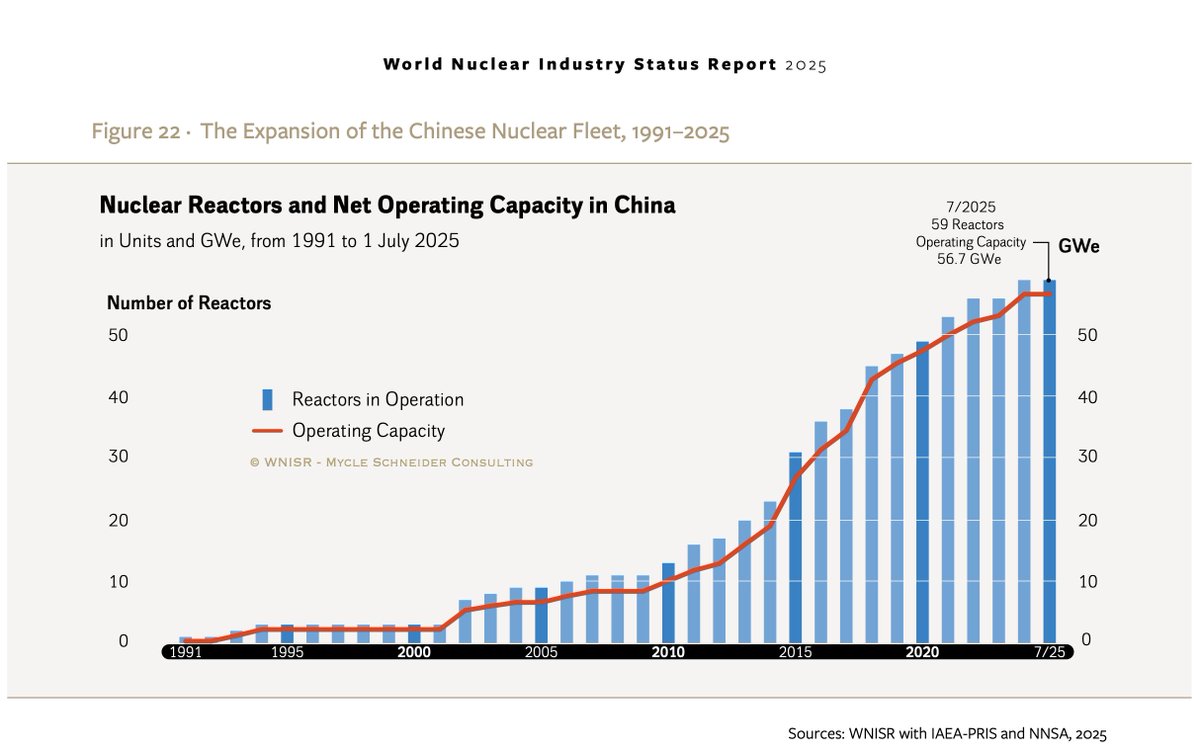Click the 2015 year label on the timeline

coord(795,652)
